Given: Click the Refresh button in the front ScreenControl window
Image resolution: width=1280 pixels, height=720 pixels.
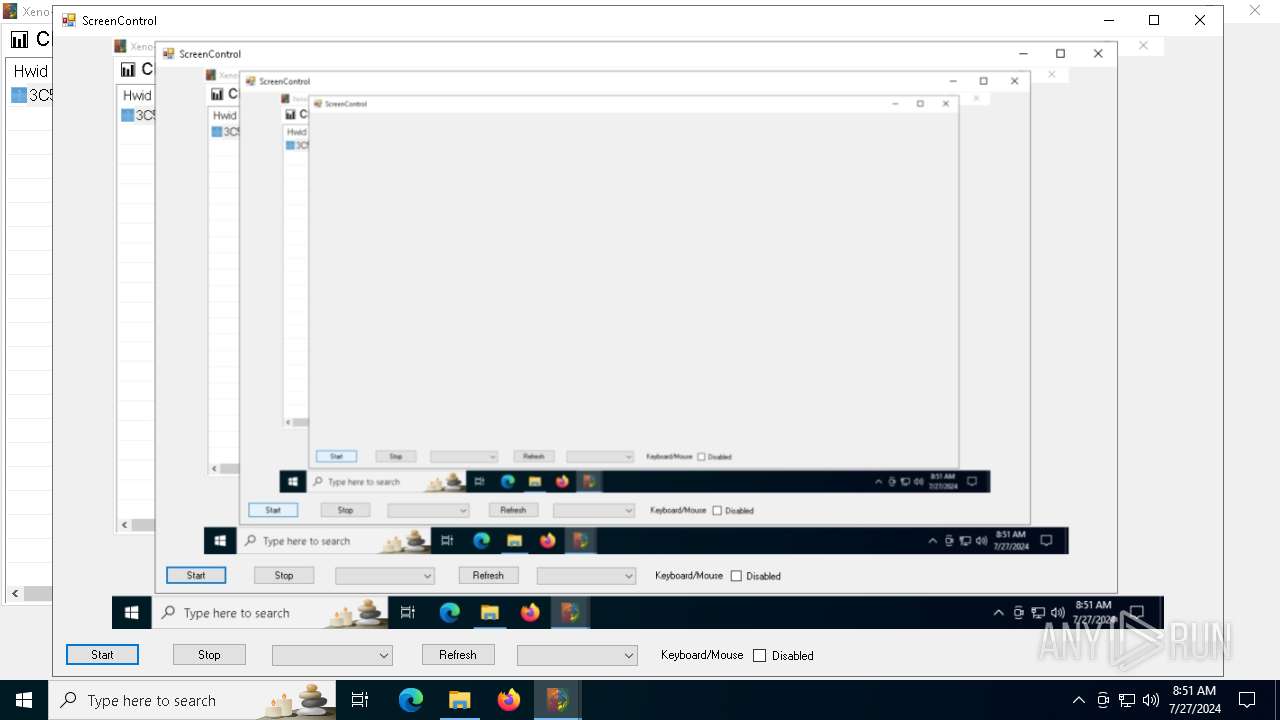Looking at the screenshot, I should pos(457,655).
